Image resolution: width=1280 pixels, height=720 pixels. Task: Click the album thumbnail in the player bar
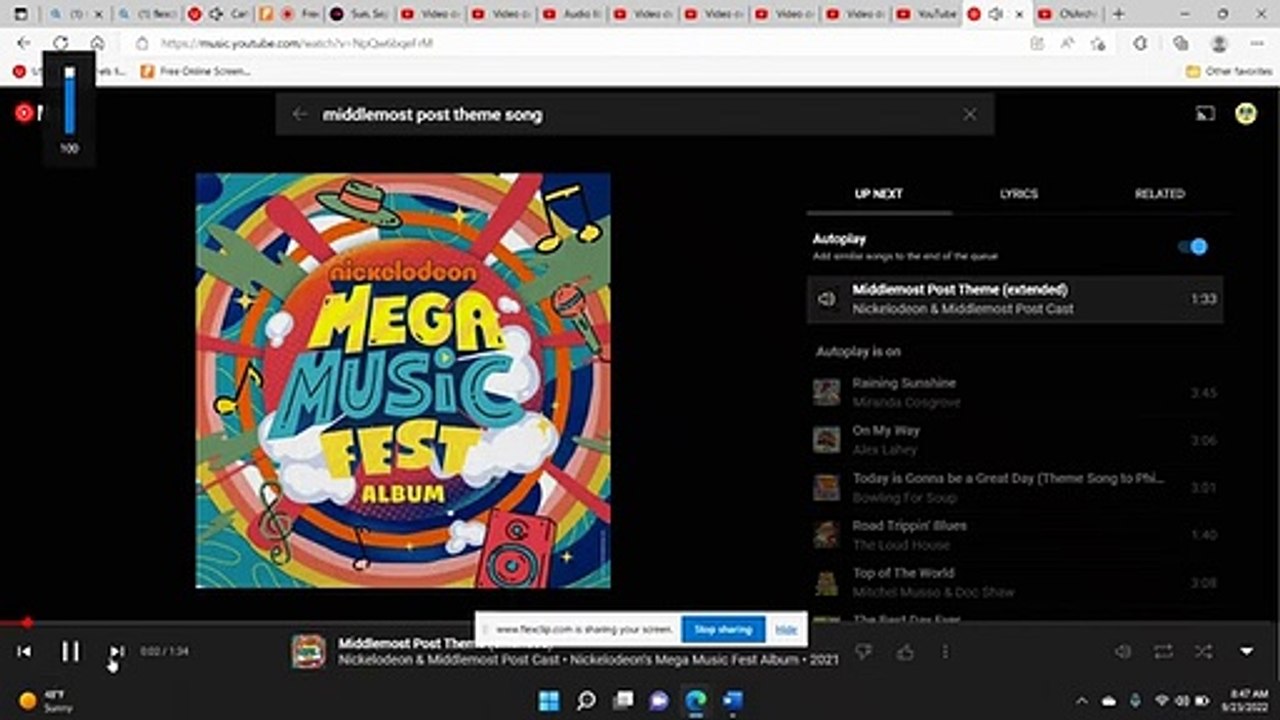(x=308, y=651)
